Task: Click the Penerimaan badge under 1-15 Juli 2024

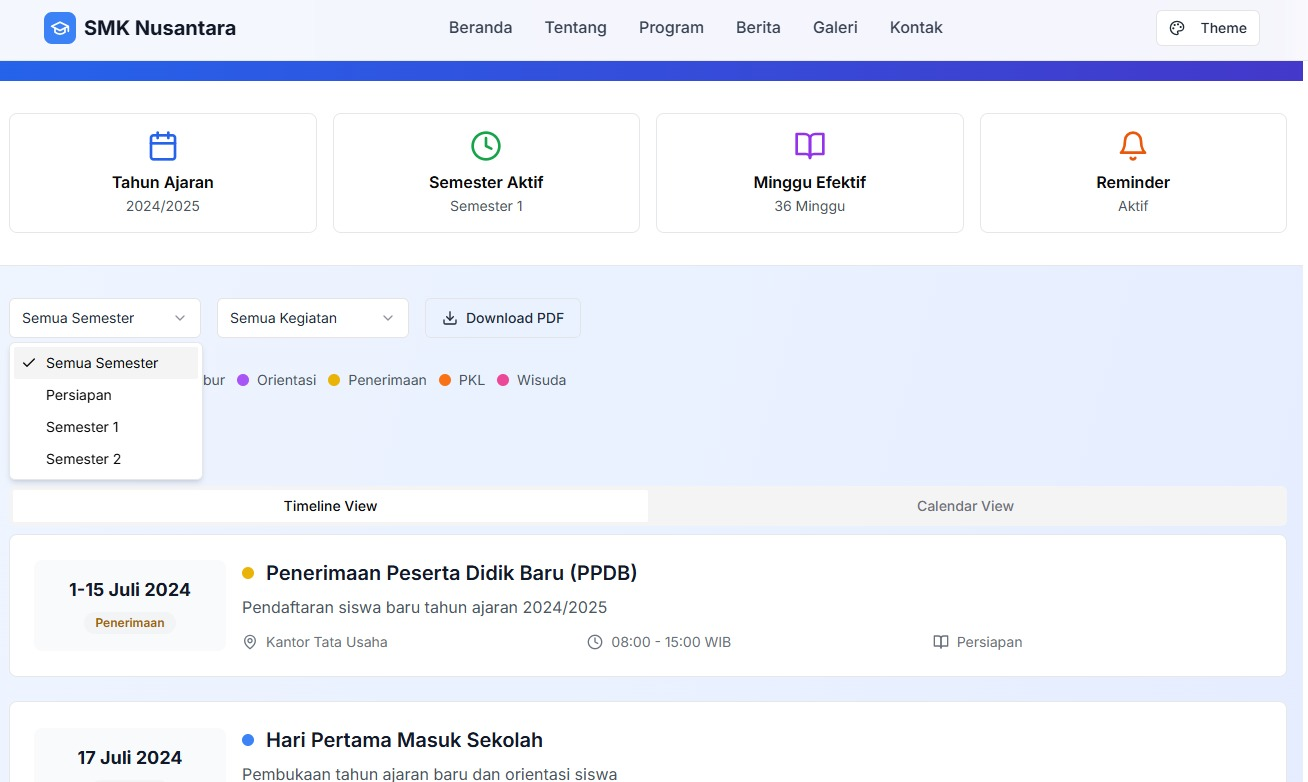Action: [130, 623]
